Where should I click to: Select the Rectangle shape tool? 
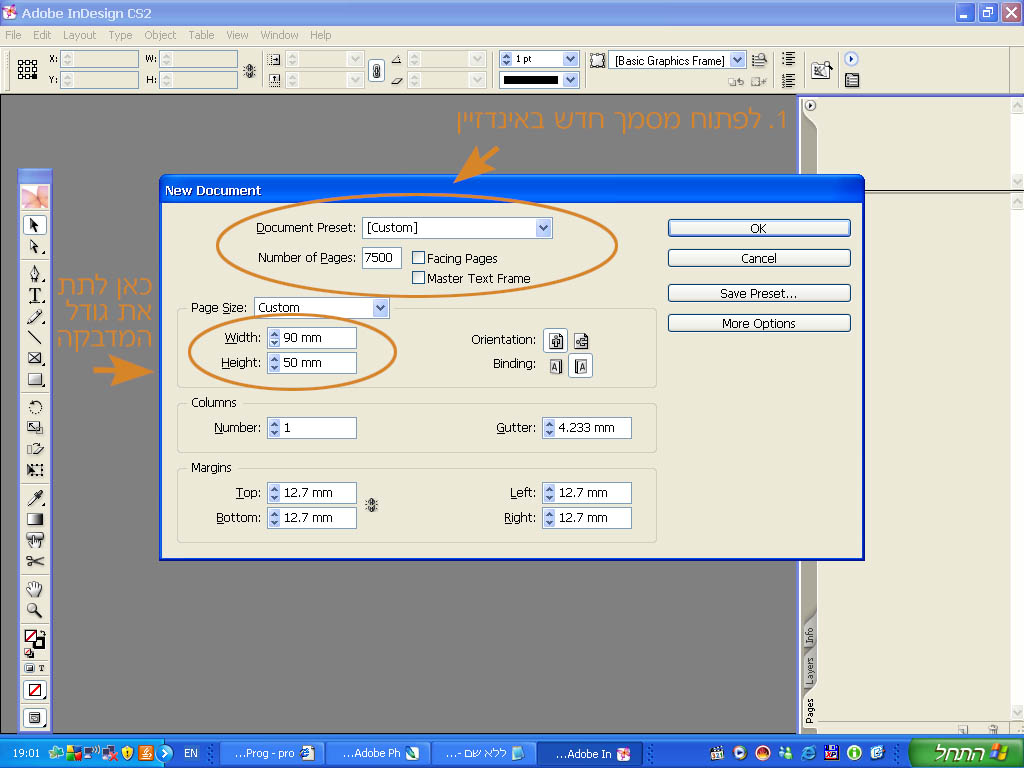click(x=35, y=379)
